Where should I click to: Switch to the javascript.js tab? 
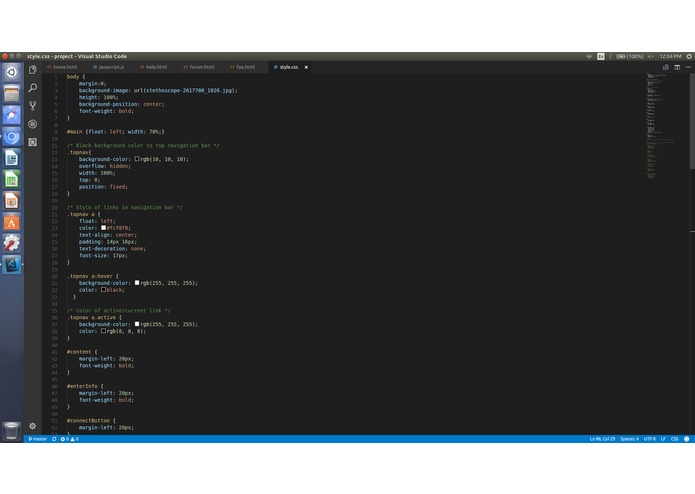pyautogui.click(x=109, y=67)
